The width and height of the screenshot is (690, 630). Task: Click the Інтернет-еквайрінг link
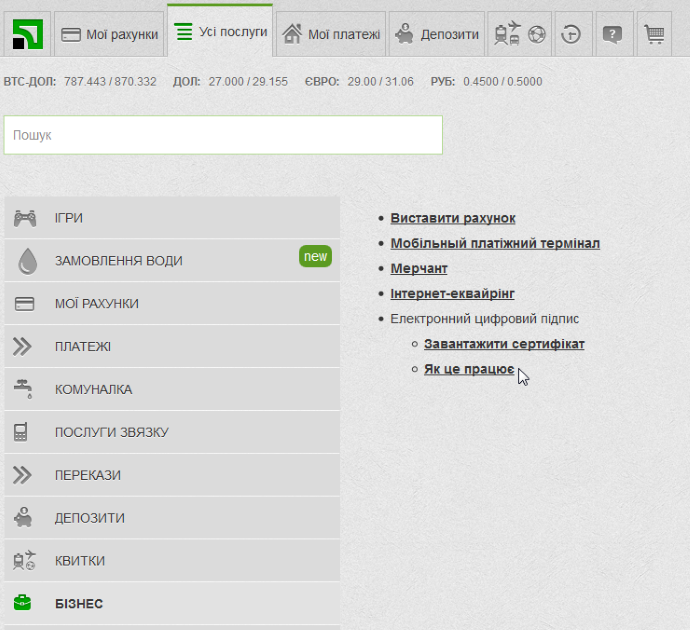tap(452, 294)
